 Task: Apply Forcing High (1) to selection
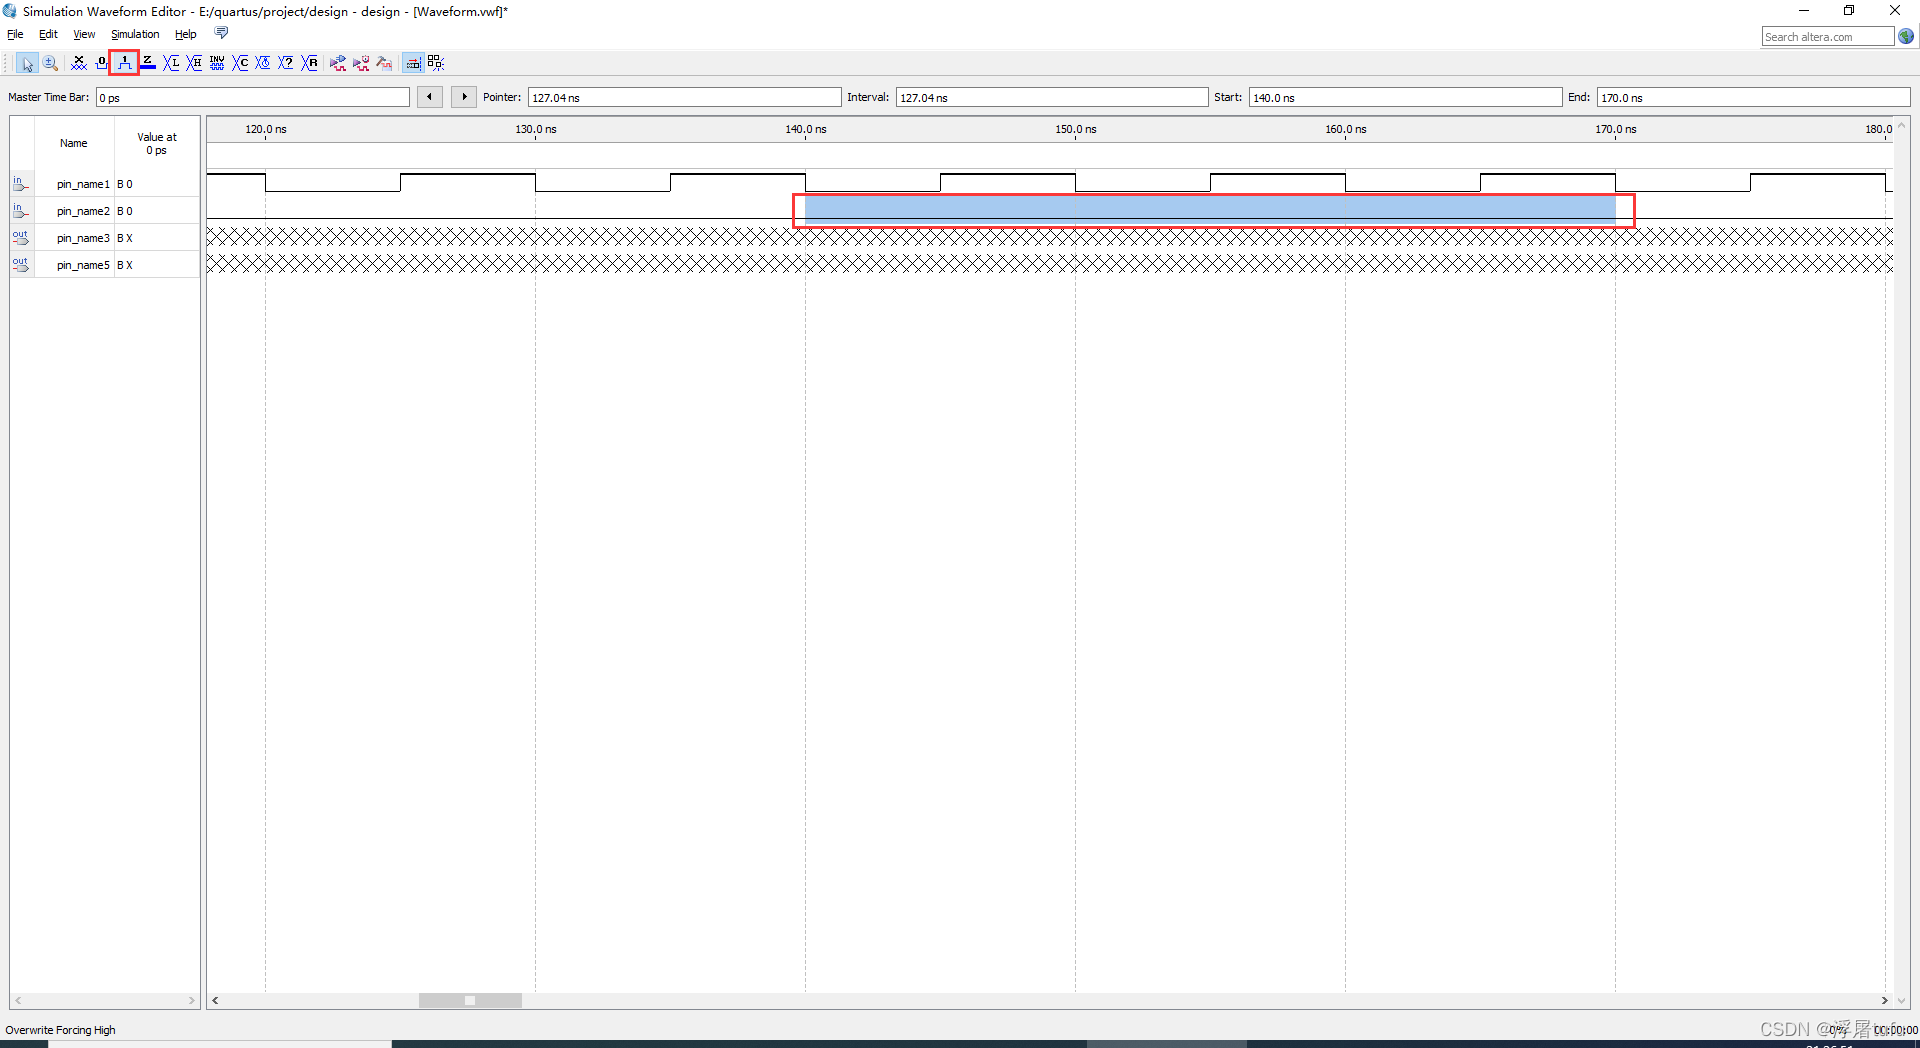(x=124, y=63)
